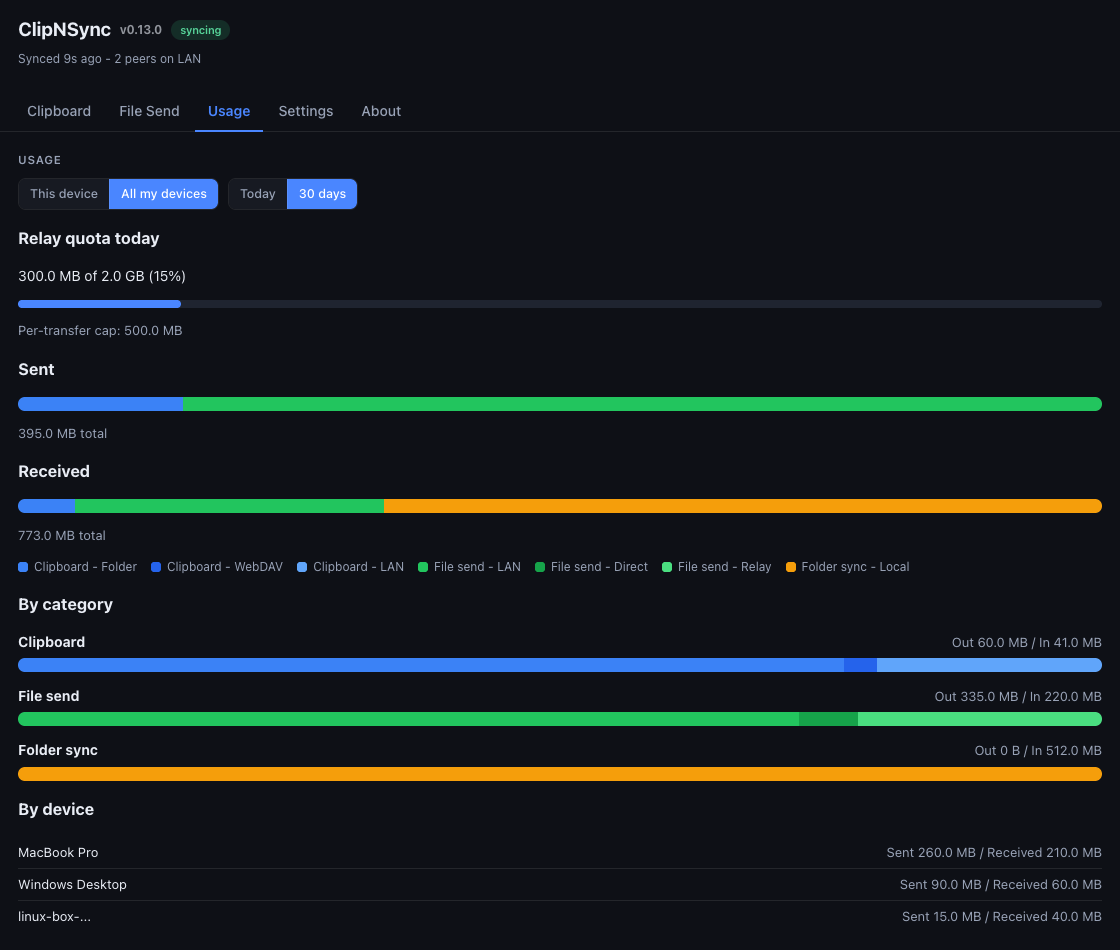Click the 'Received' heading

(54, 472)
